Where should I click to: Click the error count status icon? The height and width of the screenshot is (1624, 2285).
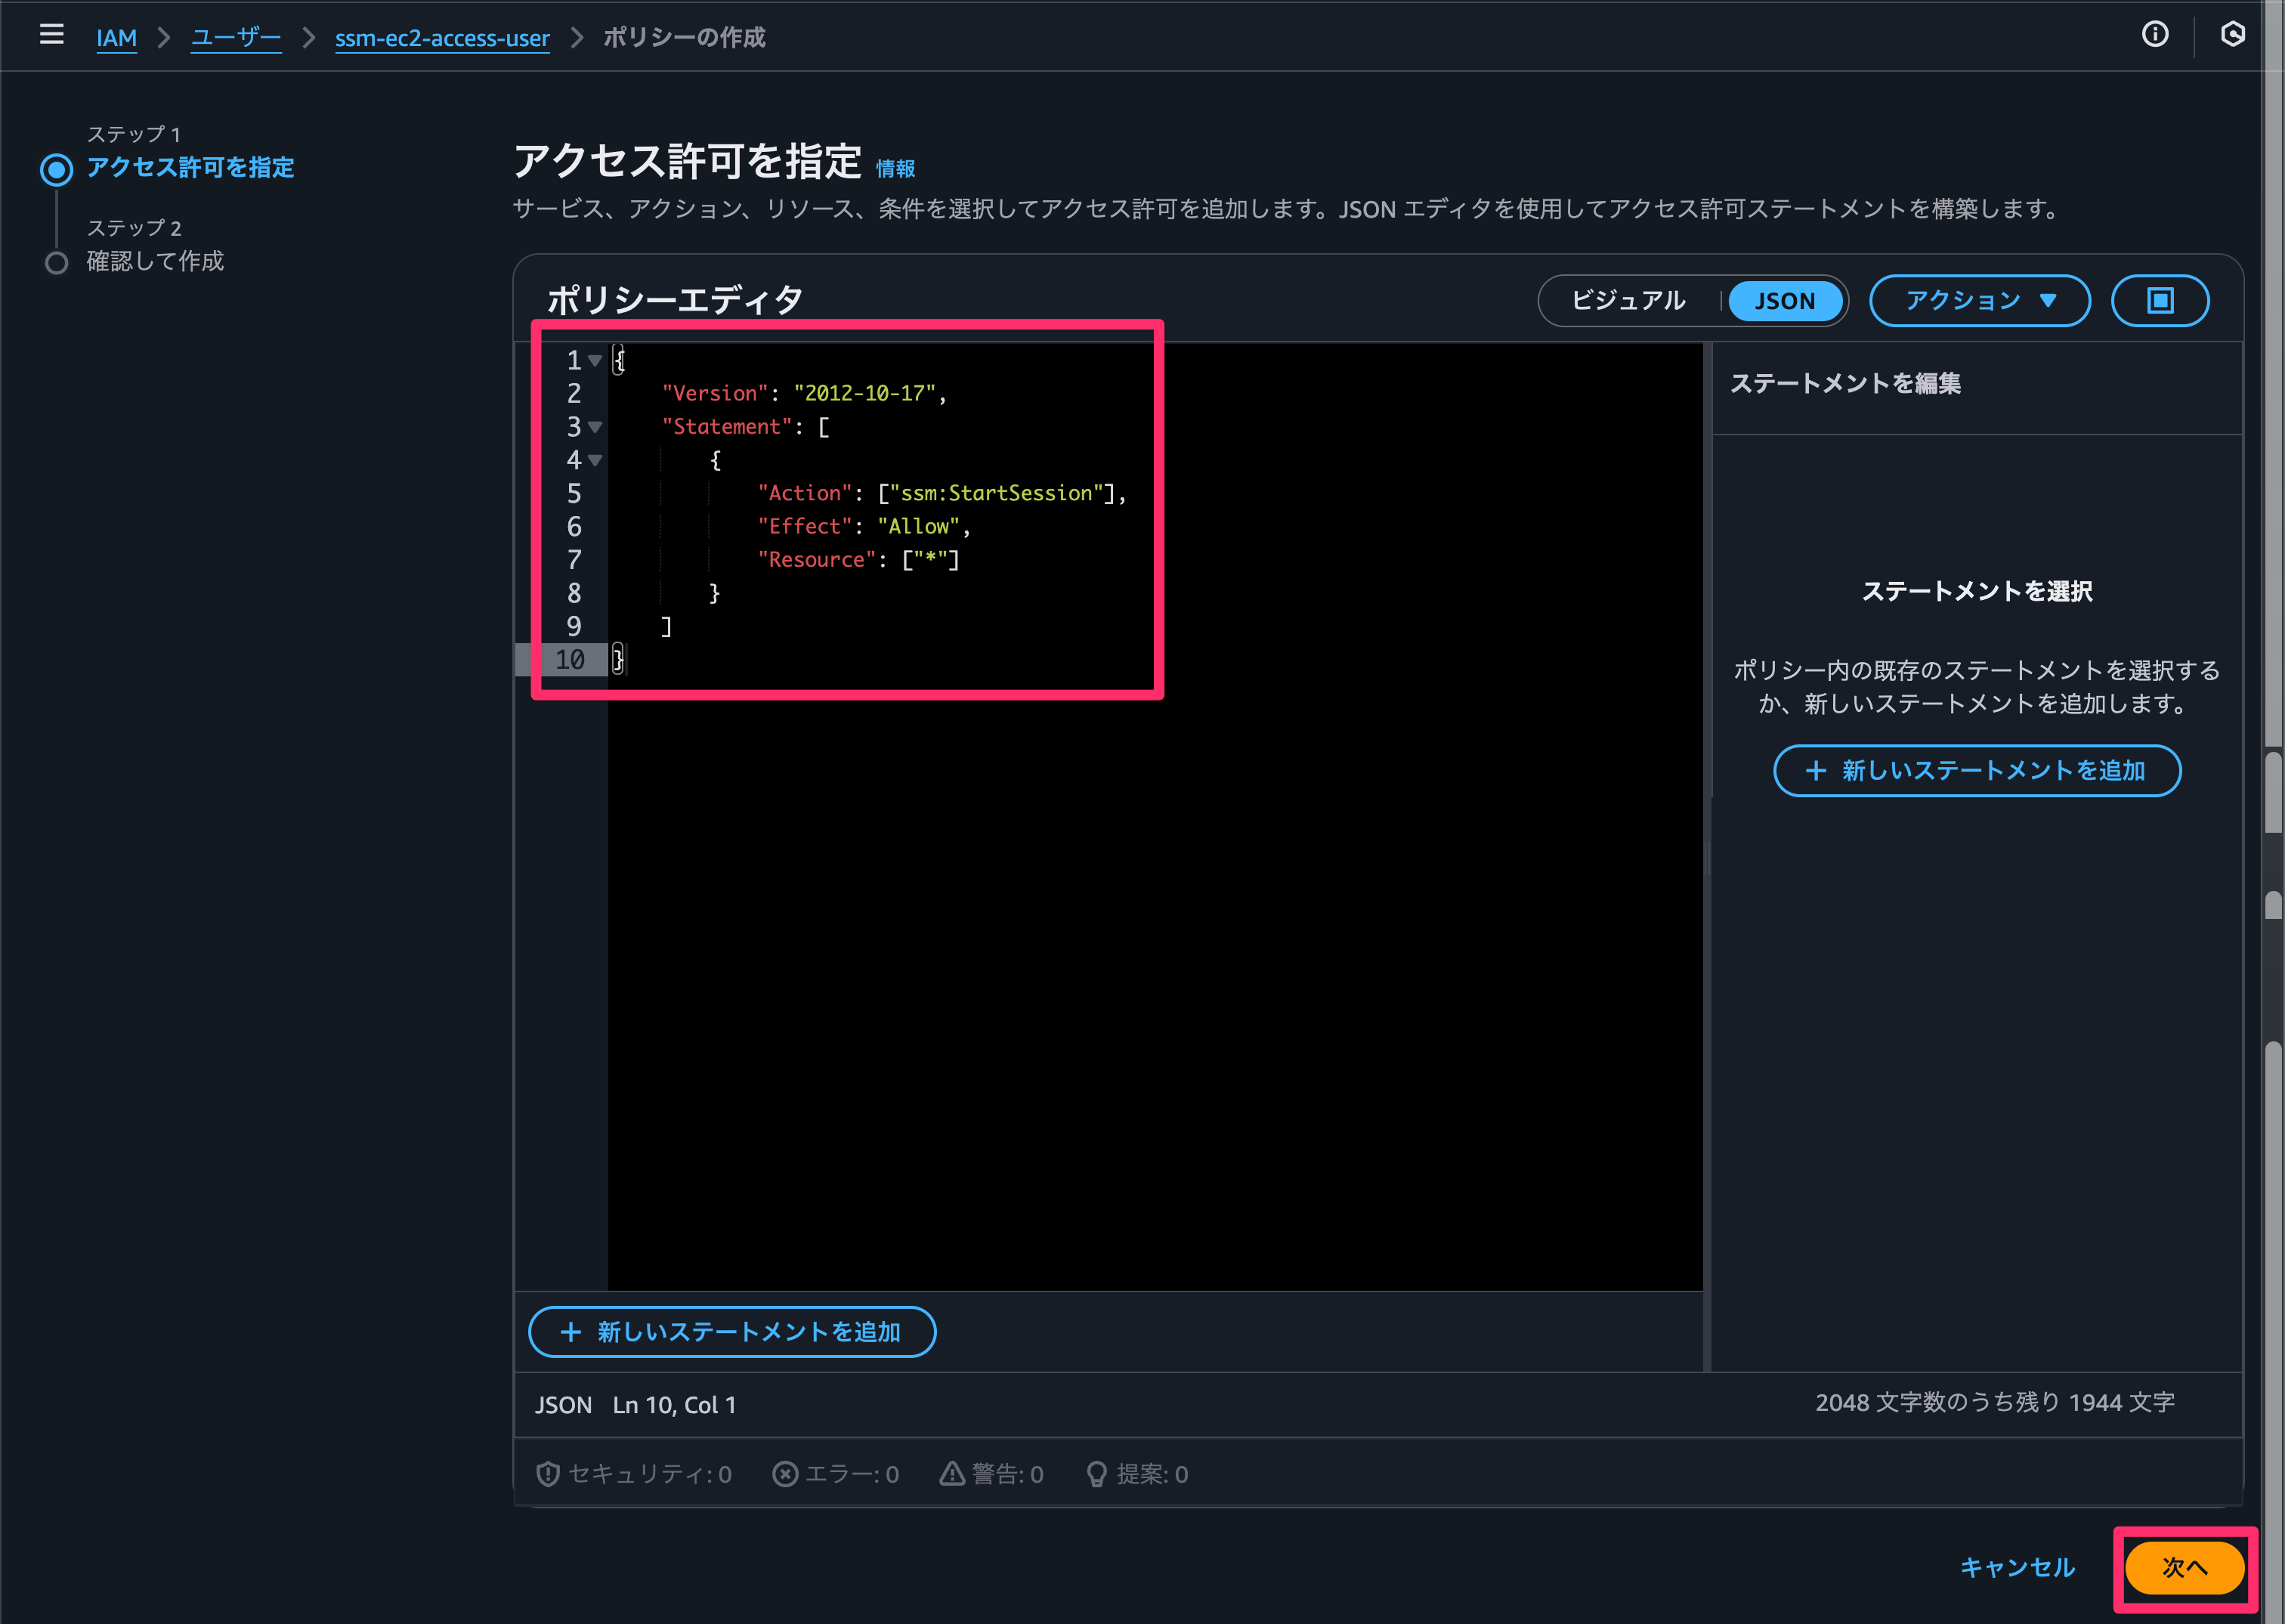[785, 1474]
